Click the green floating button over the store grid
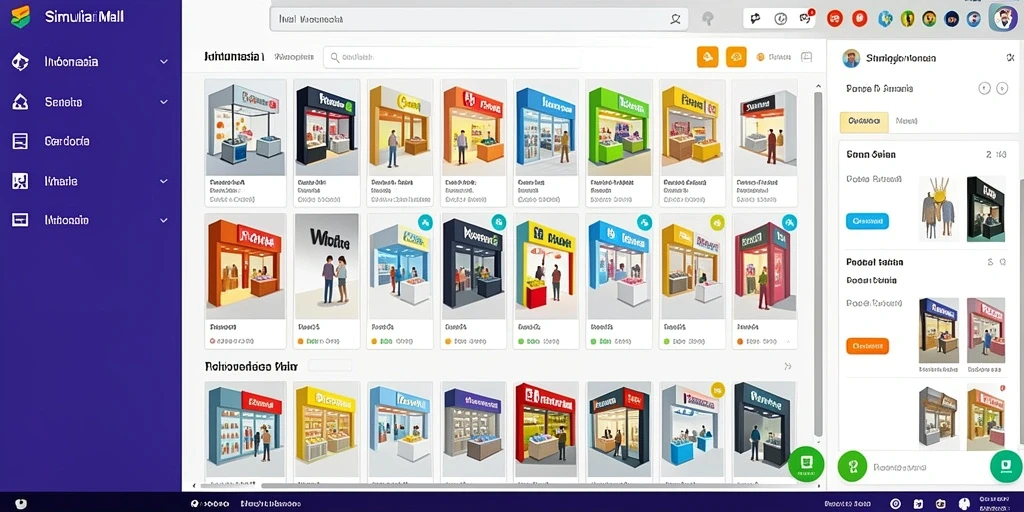Viewport: 1024px width, 512px height. pyautogui.click(x=805, y=464)
